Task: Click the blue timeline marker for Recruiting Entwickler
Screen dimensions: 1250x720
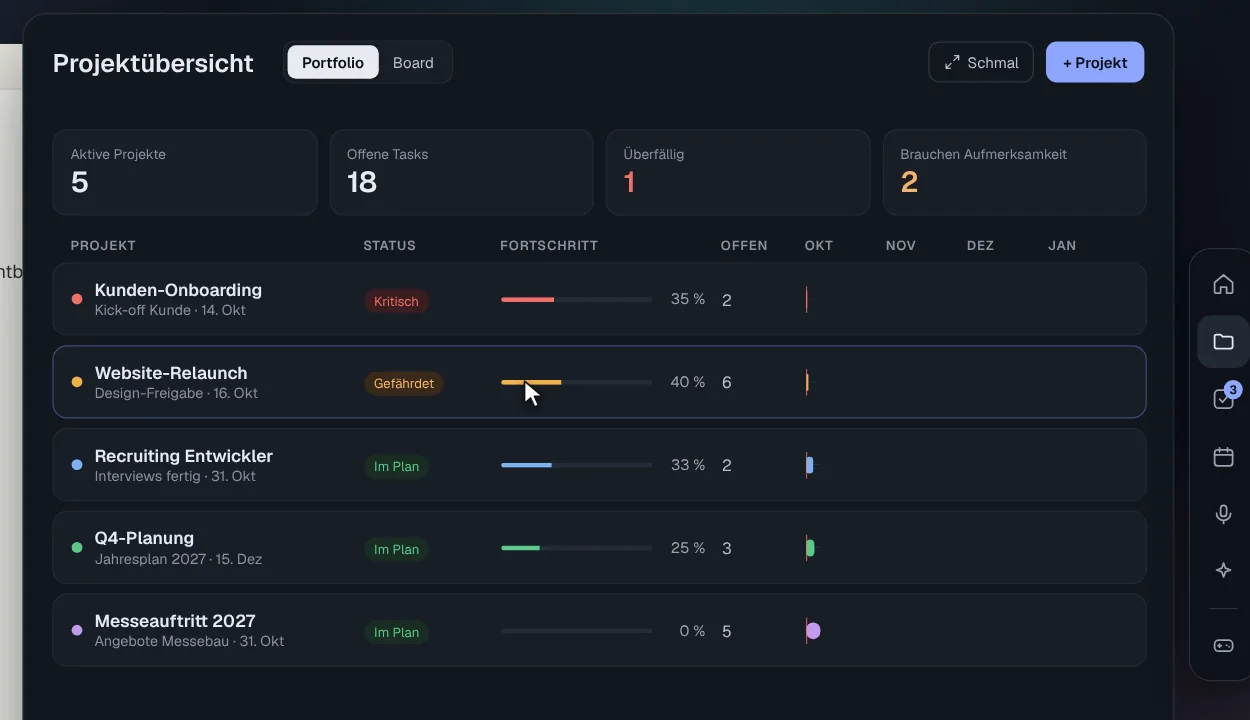Action: (810, 465)
